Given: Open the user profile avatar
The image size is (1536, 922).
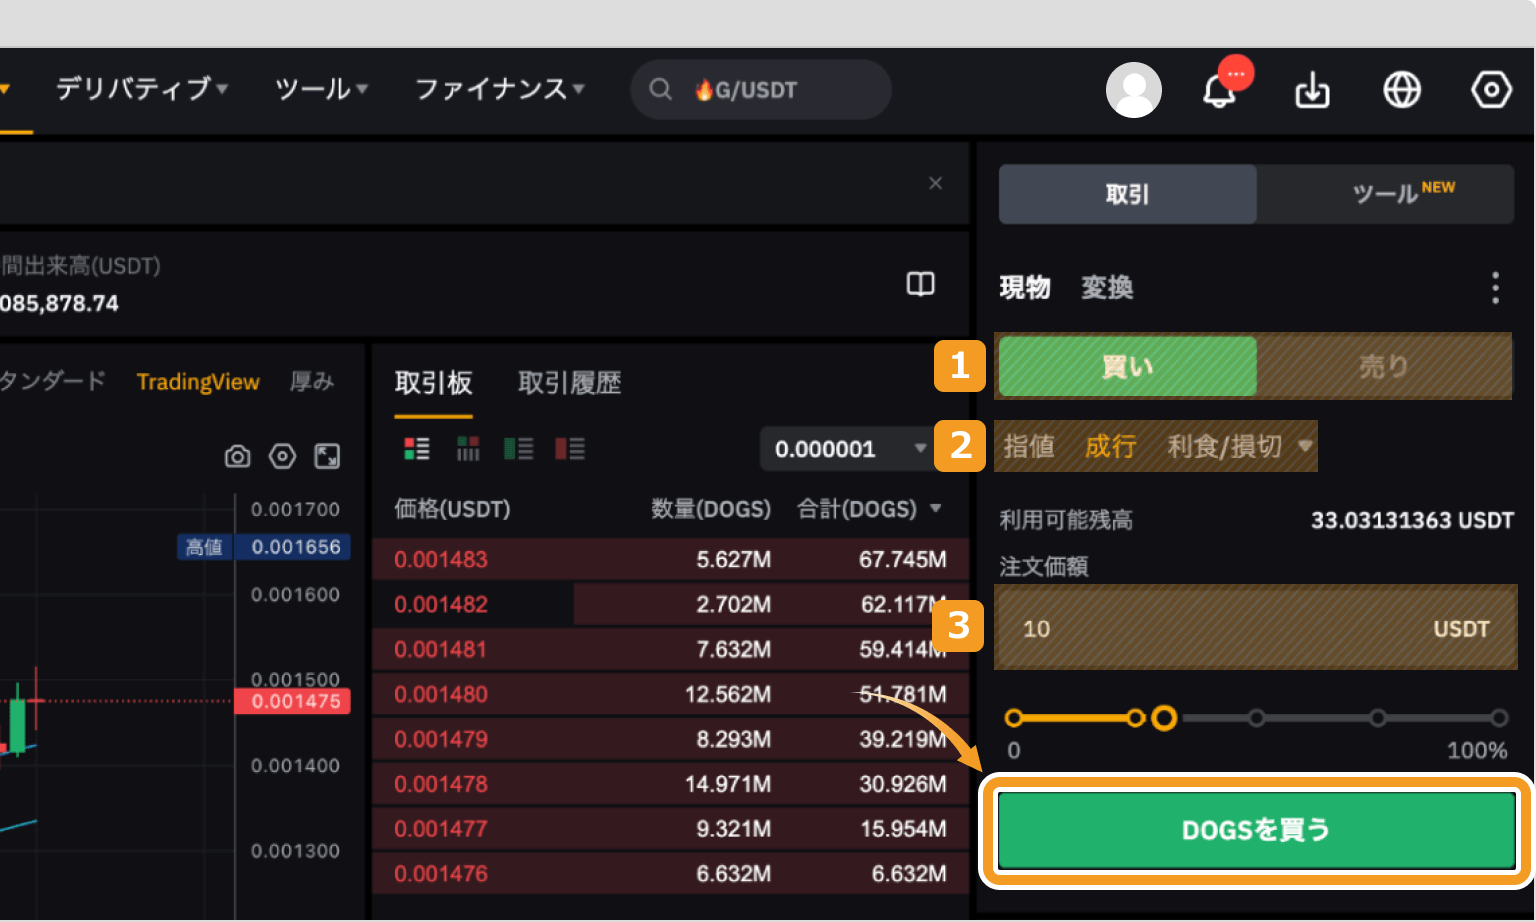Looking at the screenshot, I should [x=1134, y=90].
